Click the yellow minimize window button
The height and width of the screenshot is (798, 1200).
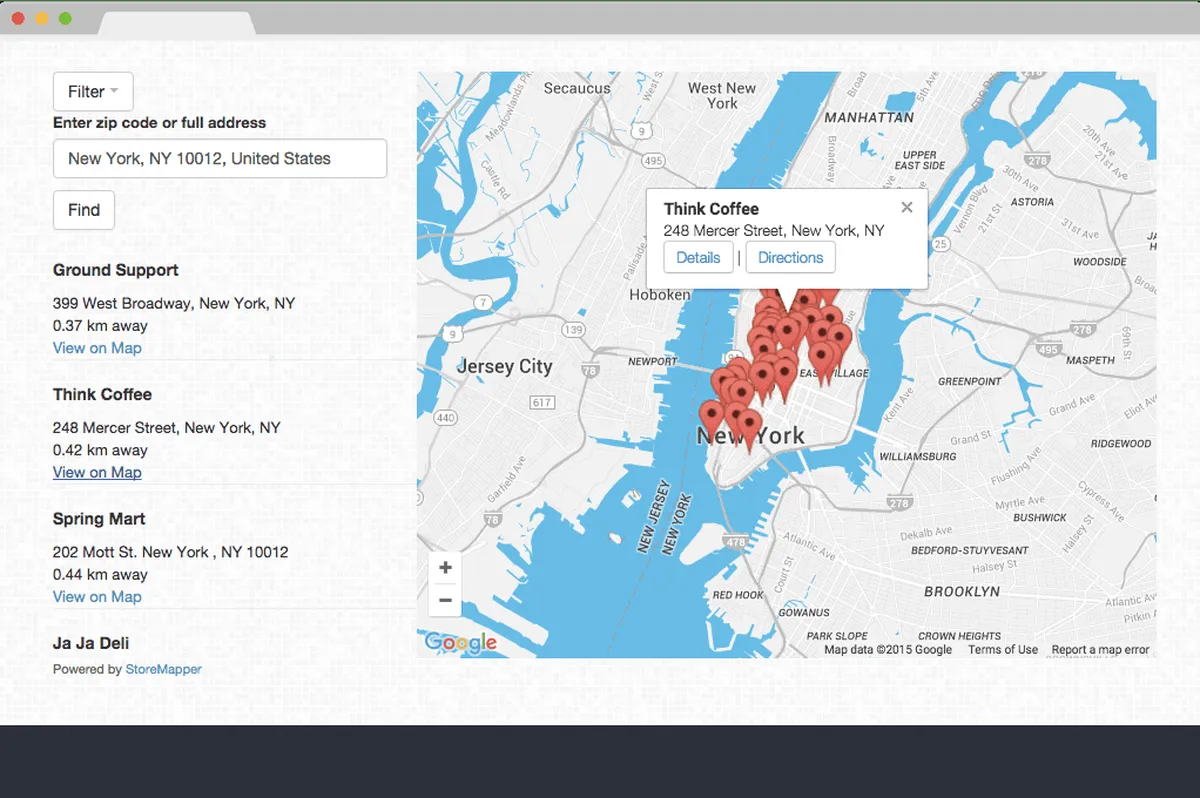pyautogui.click(x=41, y=19)
